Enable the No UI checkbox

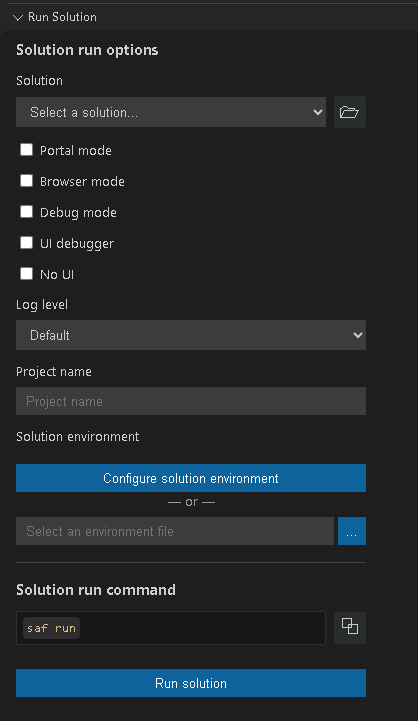pyautogui.click(x=27, y=274)
